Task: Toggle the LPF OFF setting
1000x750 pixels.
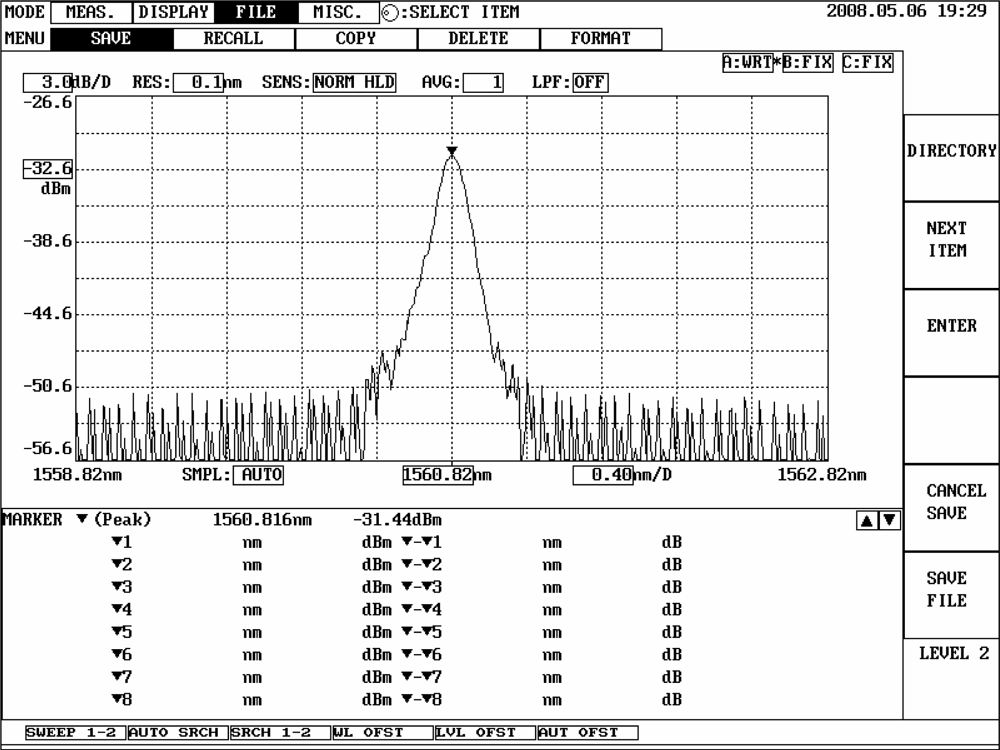Action: 589,82
